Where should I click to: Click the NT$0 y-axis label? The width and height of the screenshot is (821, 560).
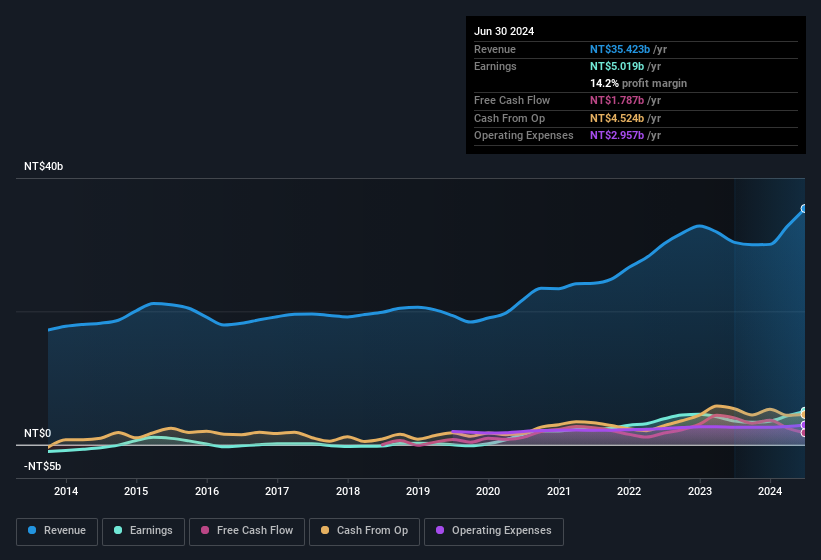coord(38,433)
